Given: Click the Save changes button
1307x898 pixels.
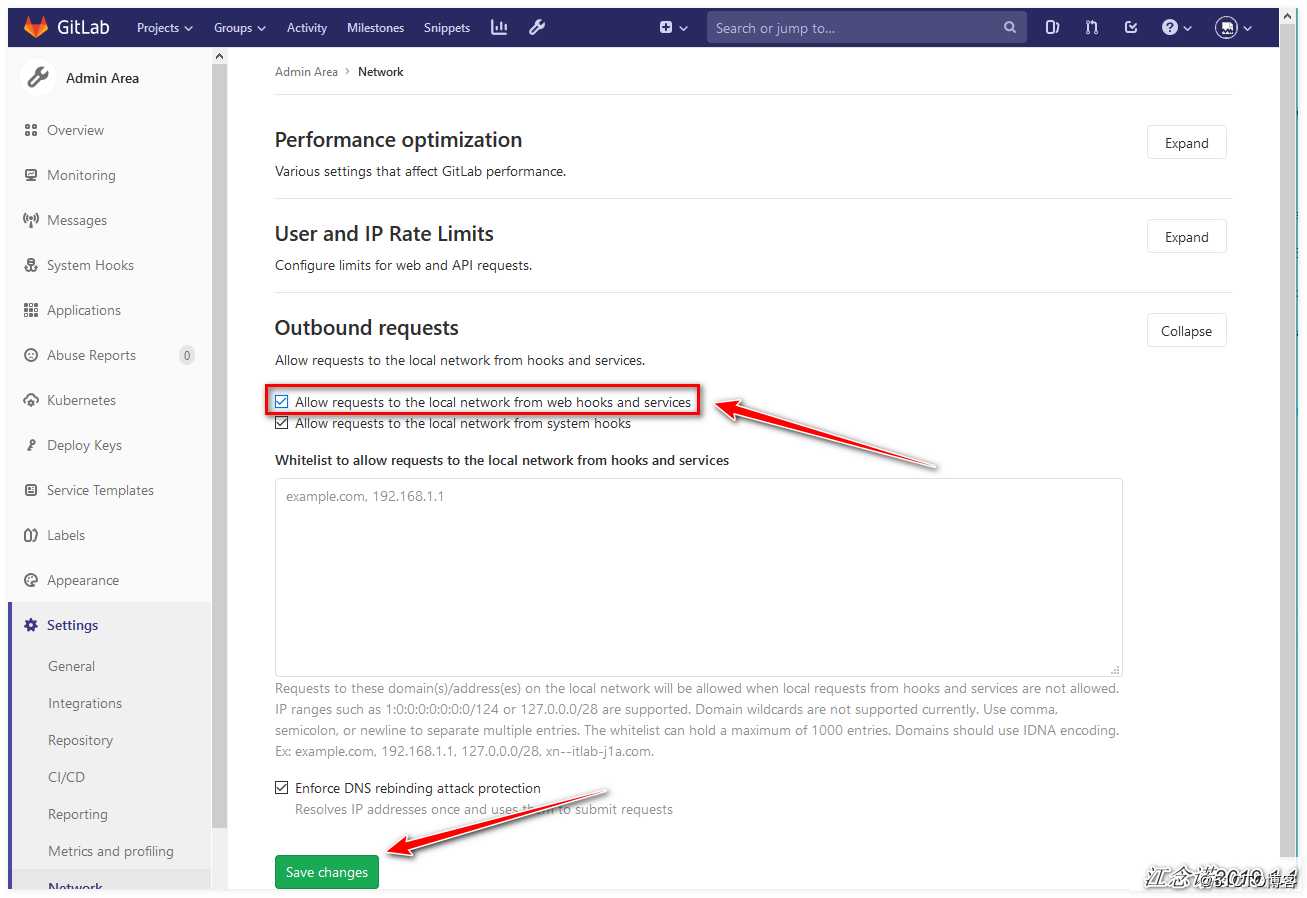Looking at the screenshot, I should (x=327, y=872).
